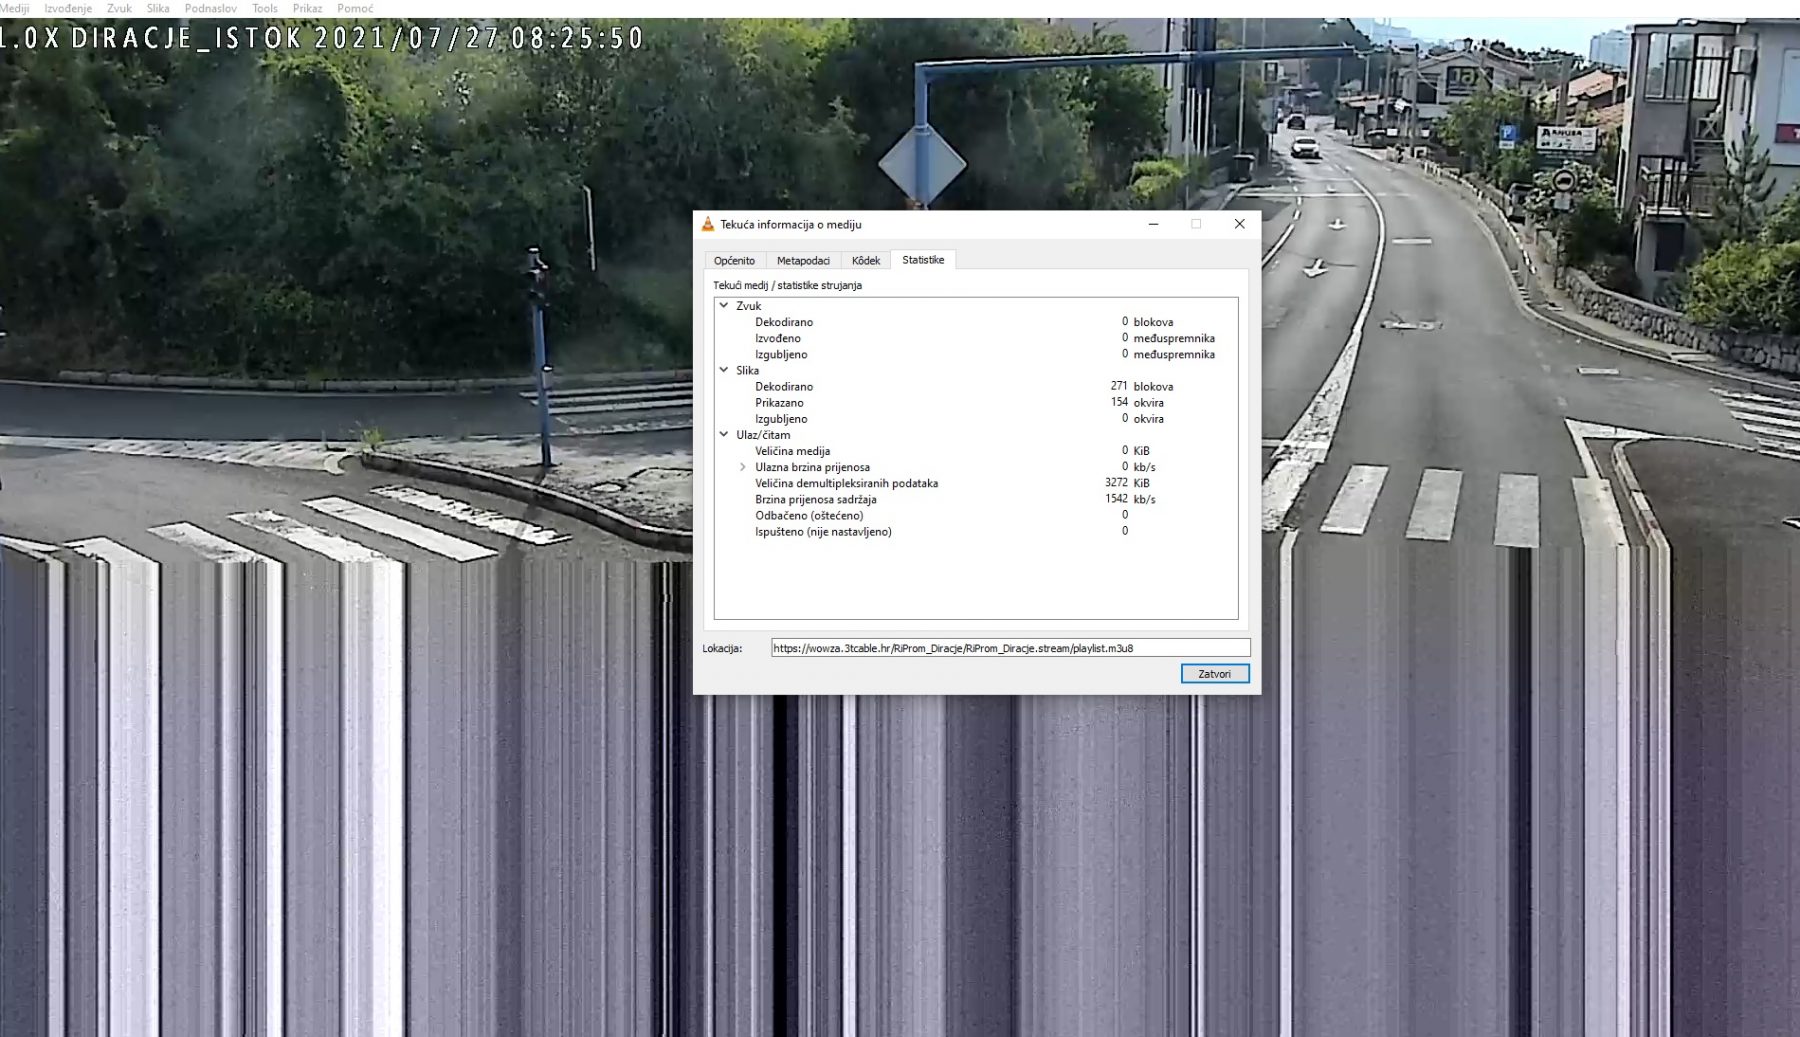The width and height of the screenshot is (1800, 1037).
Task: Select the Kôdek tab
Action: coord(865,261)
